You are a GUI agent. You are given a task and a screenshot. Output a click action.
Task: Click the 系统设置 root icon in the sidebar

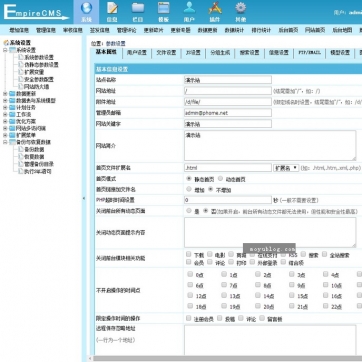point(6,43)
